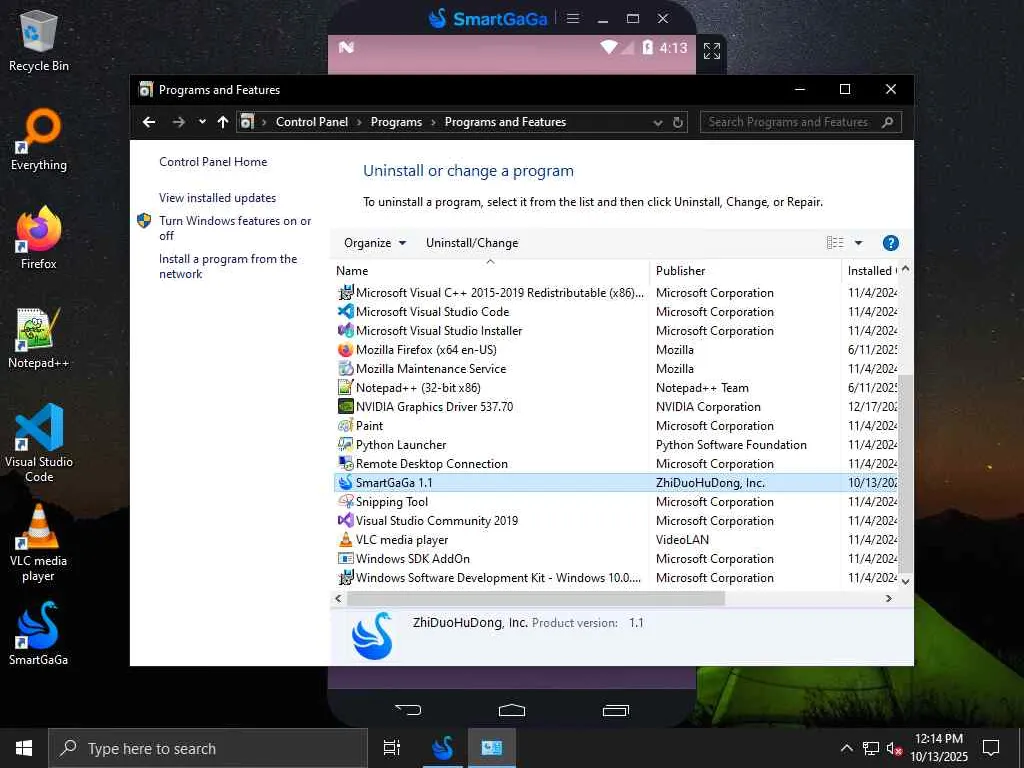1024x768 pixels.
Task: Toggle SmartGaGa fullscreen icon
Action: pos(711,50)
